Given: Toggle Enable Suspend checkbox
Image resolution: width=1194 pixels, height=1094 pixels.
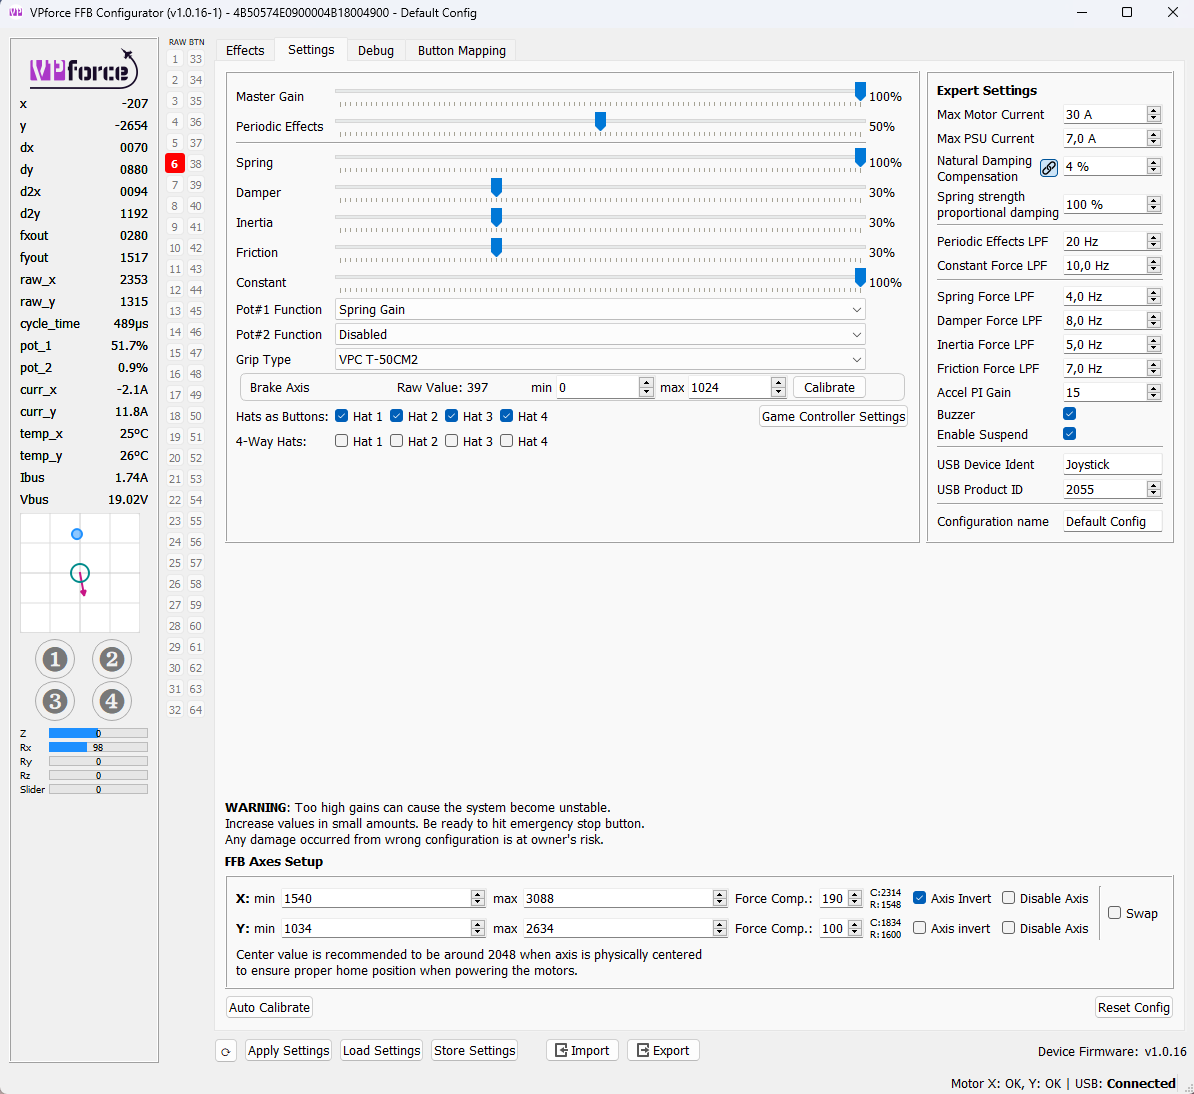Looking at the screenshot, I should (x=1070, y=434).
